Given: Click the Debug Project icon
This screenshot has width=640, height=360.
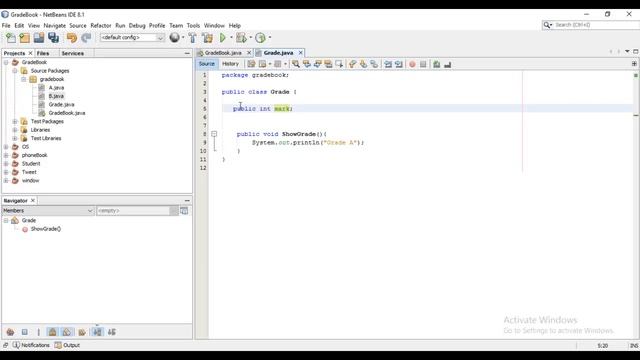Looking at the screenshot, I should point(241,38).
